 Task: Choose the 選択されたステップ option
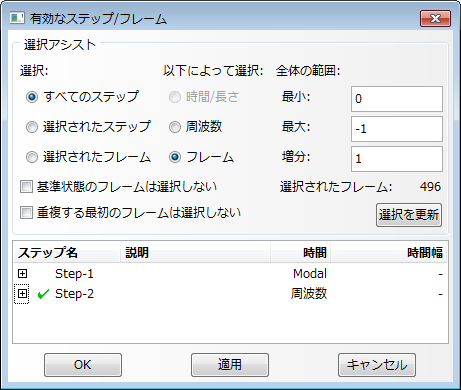(32, 127)
